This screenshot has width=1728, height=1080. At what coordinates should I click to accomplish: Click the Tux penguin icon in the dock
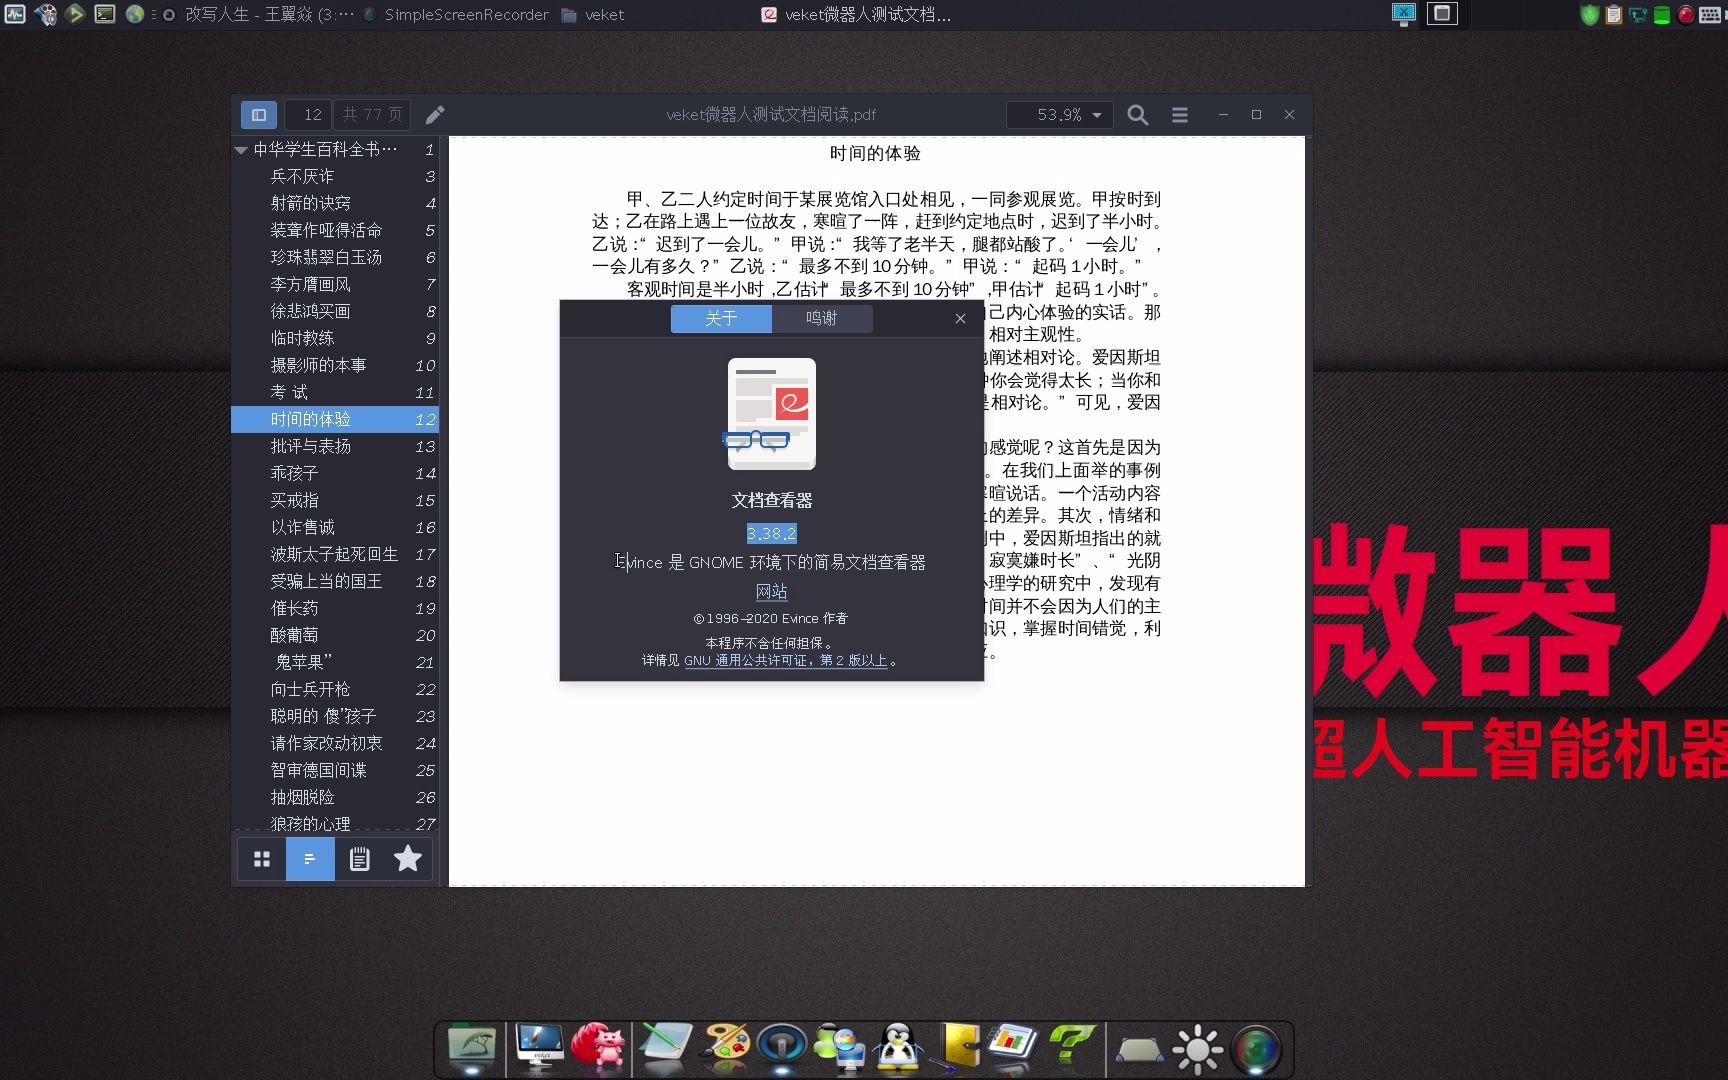[x=898, y=1047]
